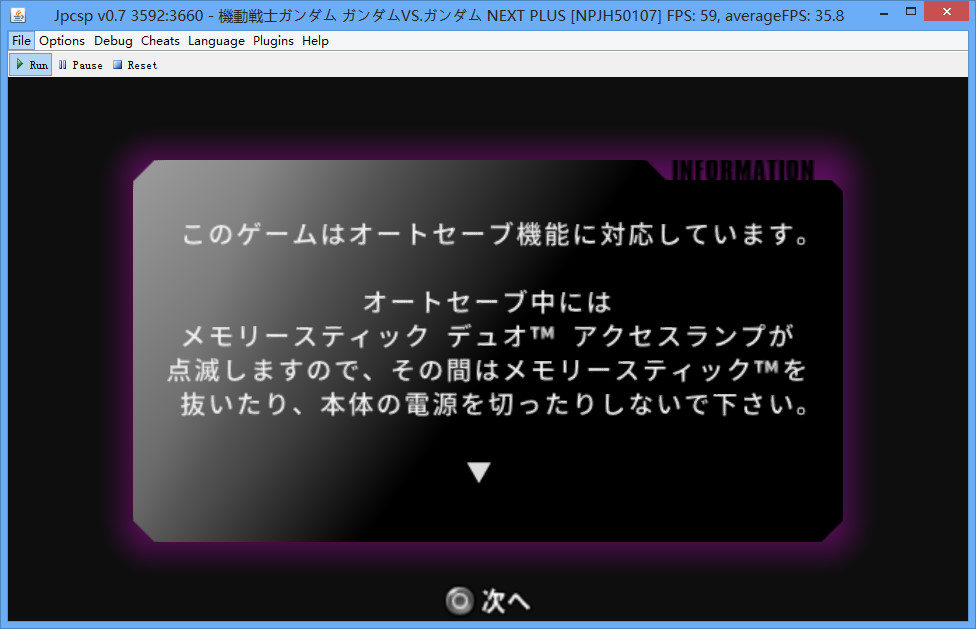The width and height of the screenshot is (976, 629).
Task: Click the Jpcsp Java app icon
Action: pos(19,15)
